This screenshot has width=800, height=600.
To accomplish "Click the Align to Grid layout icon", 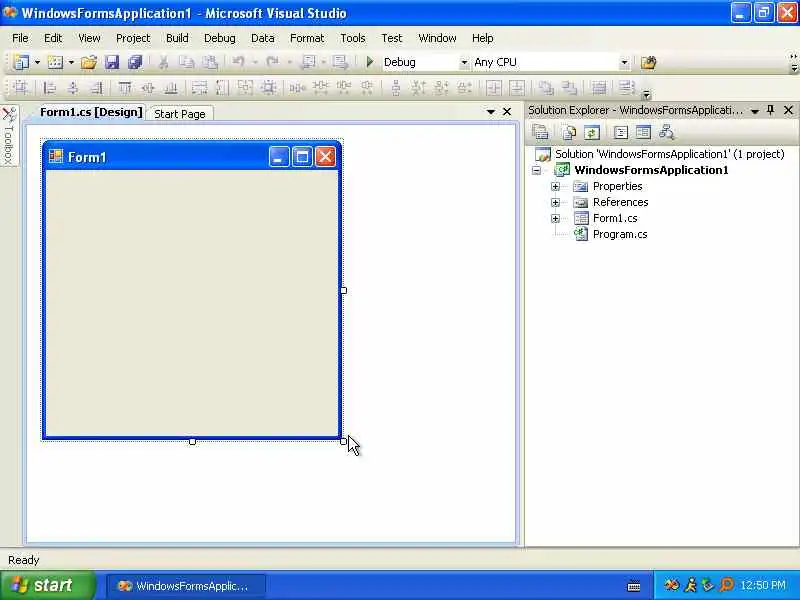I will coord(21,88).
